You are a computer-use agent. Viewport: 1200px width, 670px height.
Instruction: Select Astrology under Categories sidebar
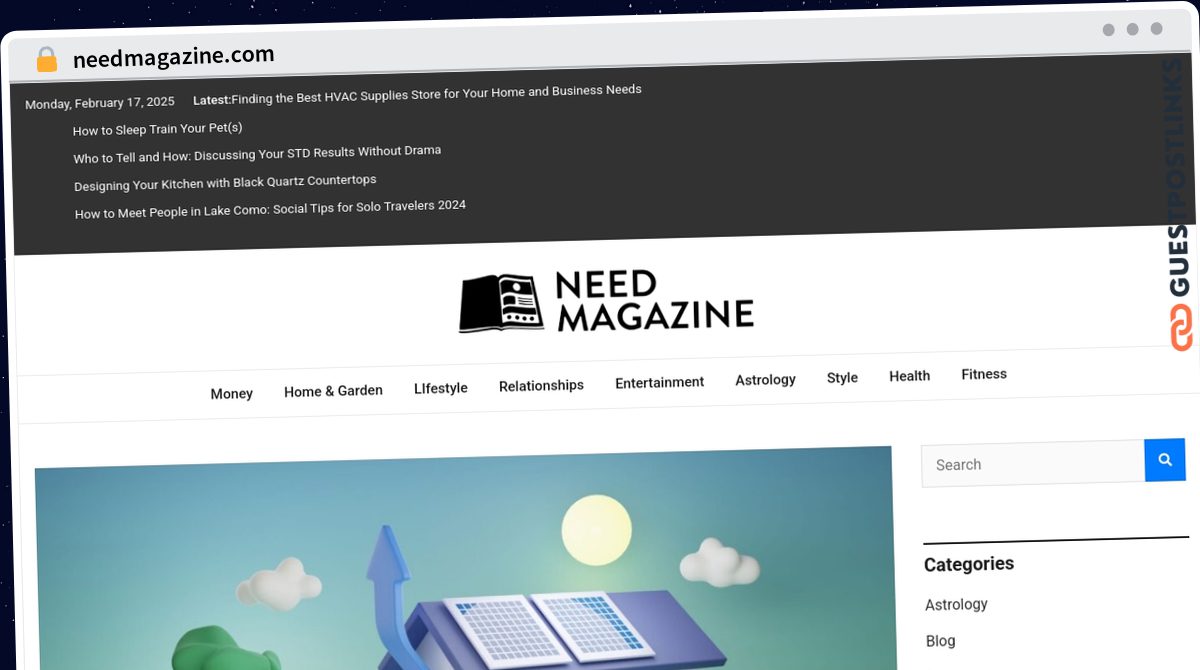click(956, 604)
